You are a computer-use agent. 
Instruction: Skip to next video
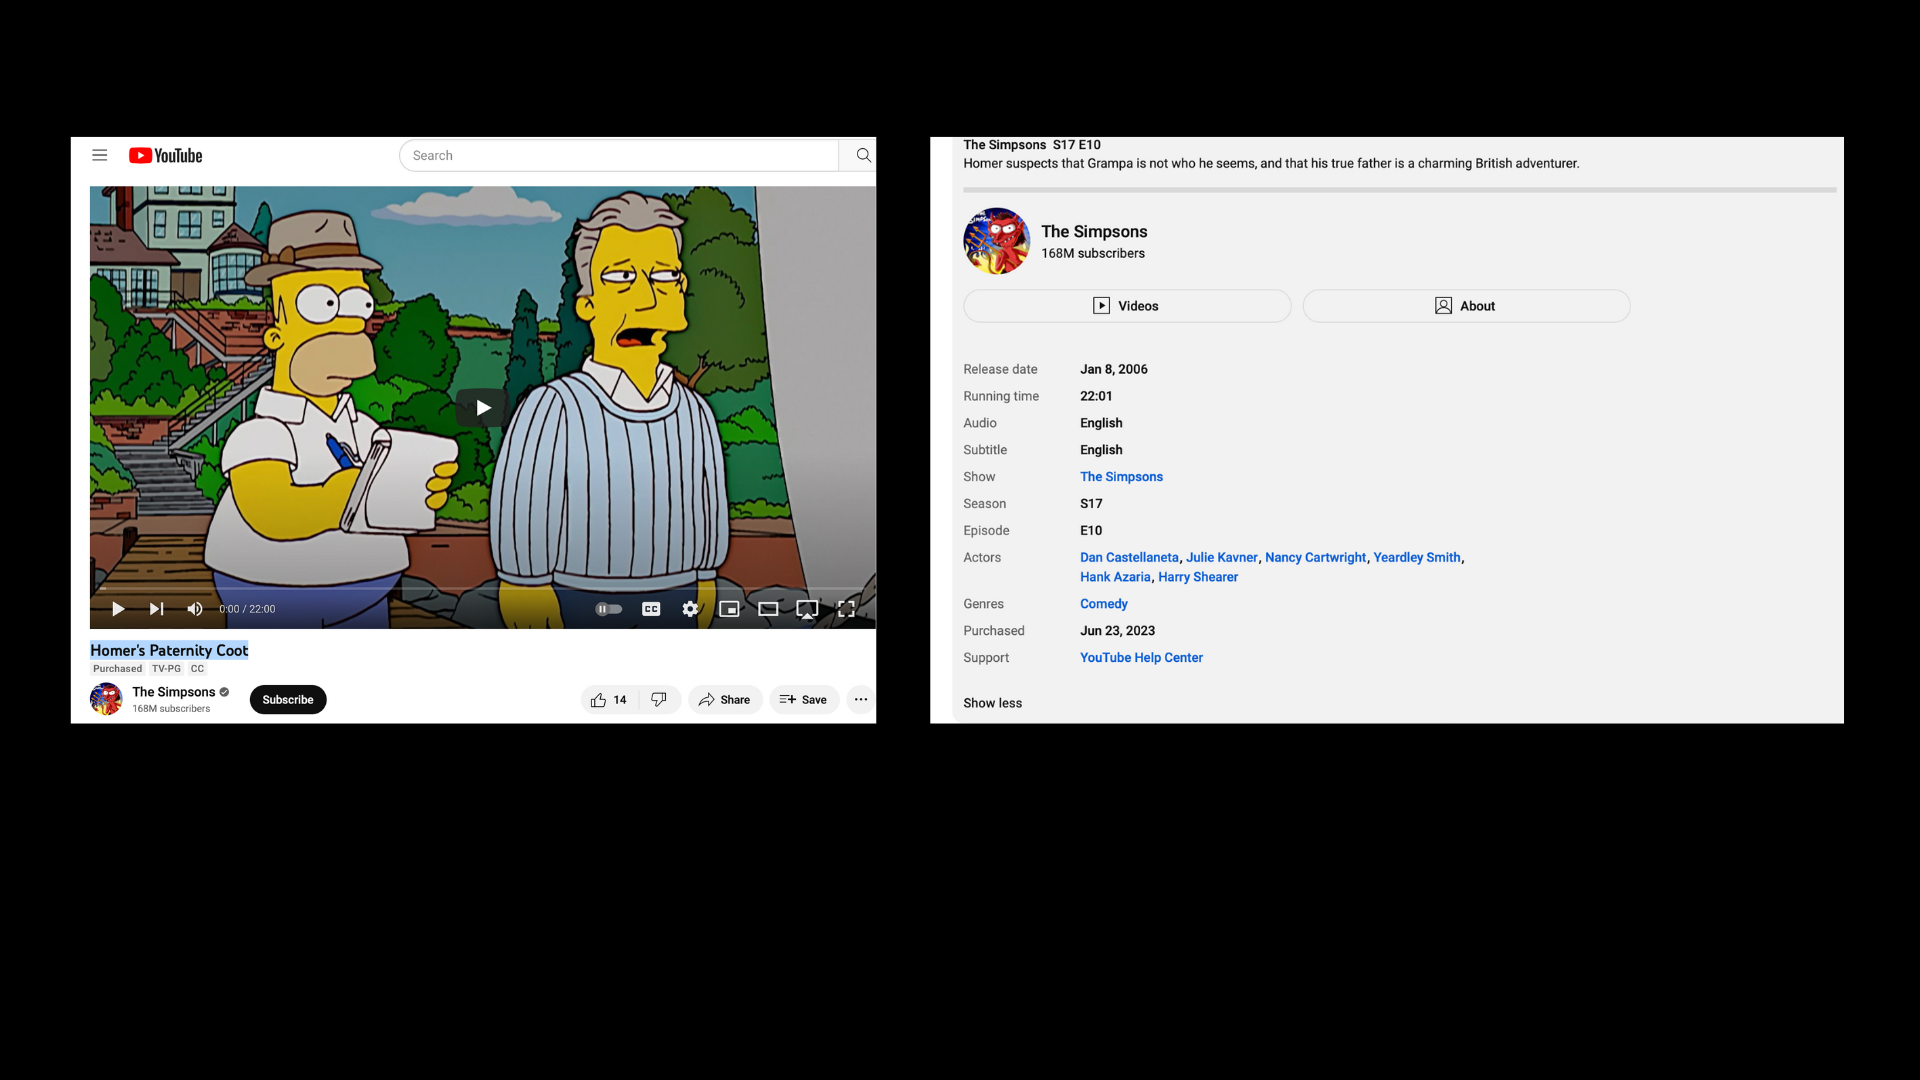coord(156,609)
